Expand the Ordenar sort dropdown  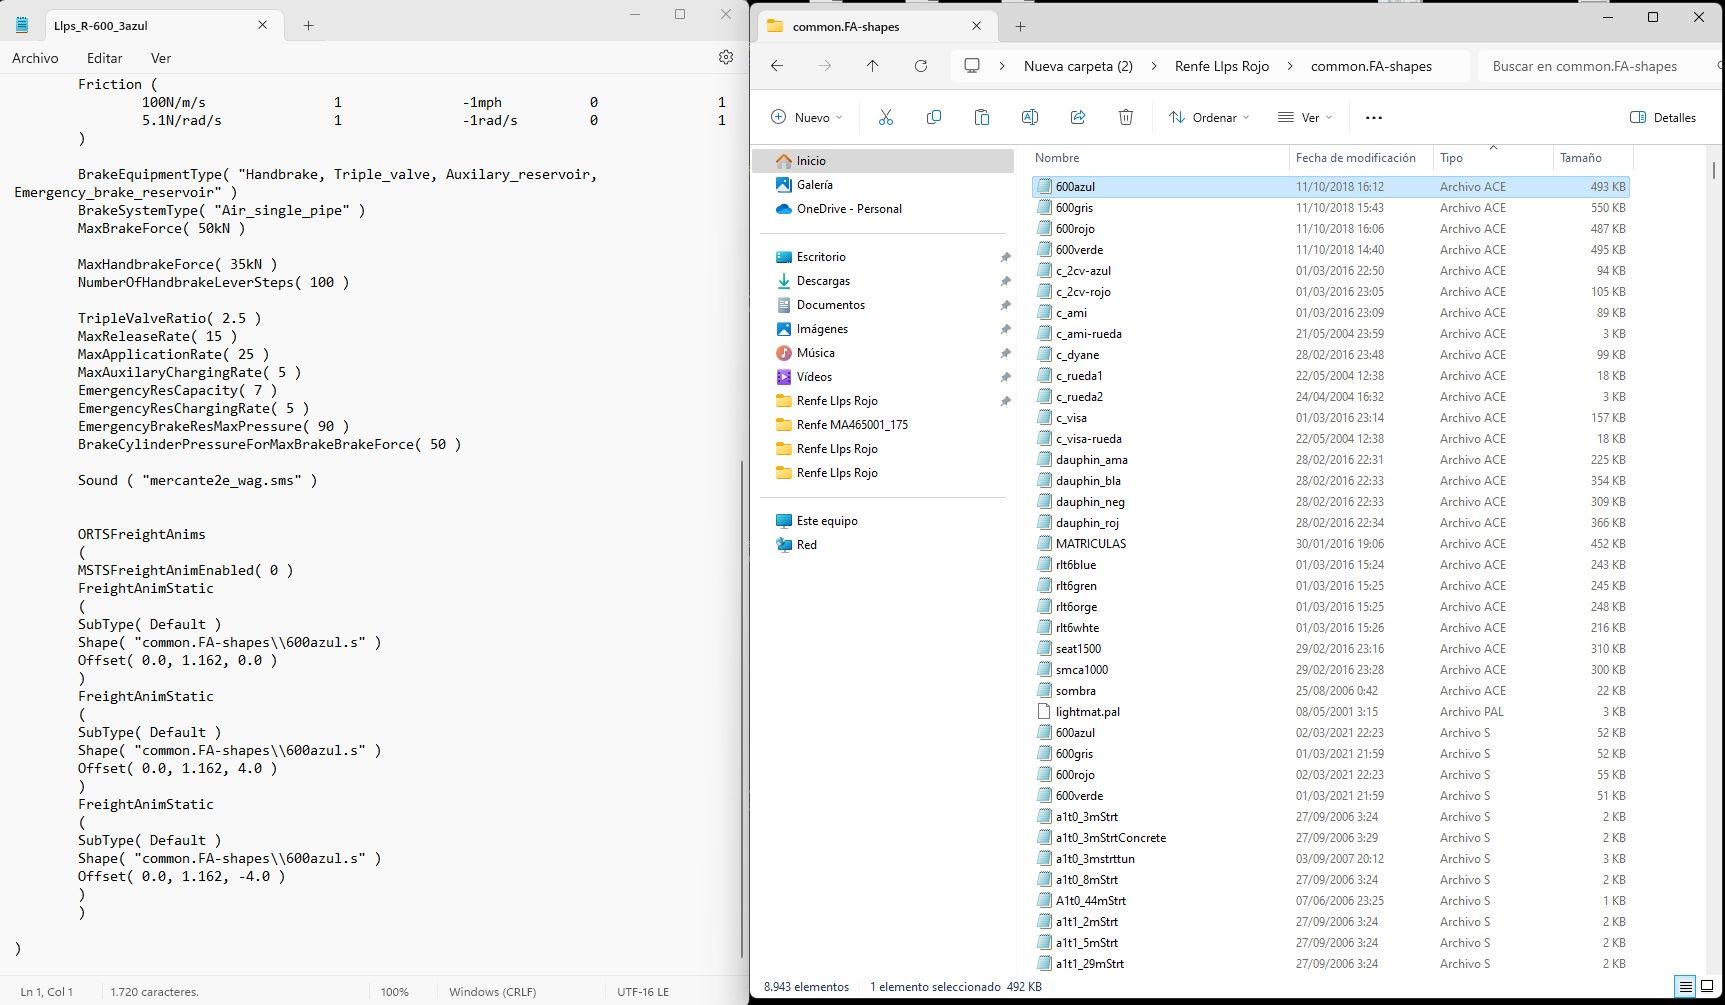(1209, 117)
